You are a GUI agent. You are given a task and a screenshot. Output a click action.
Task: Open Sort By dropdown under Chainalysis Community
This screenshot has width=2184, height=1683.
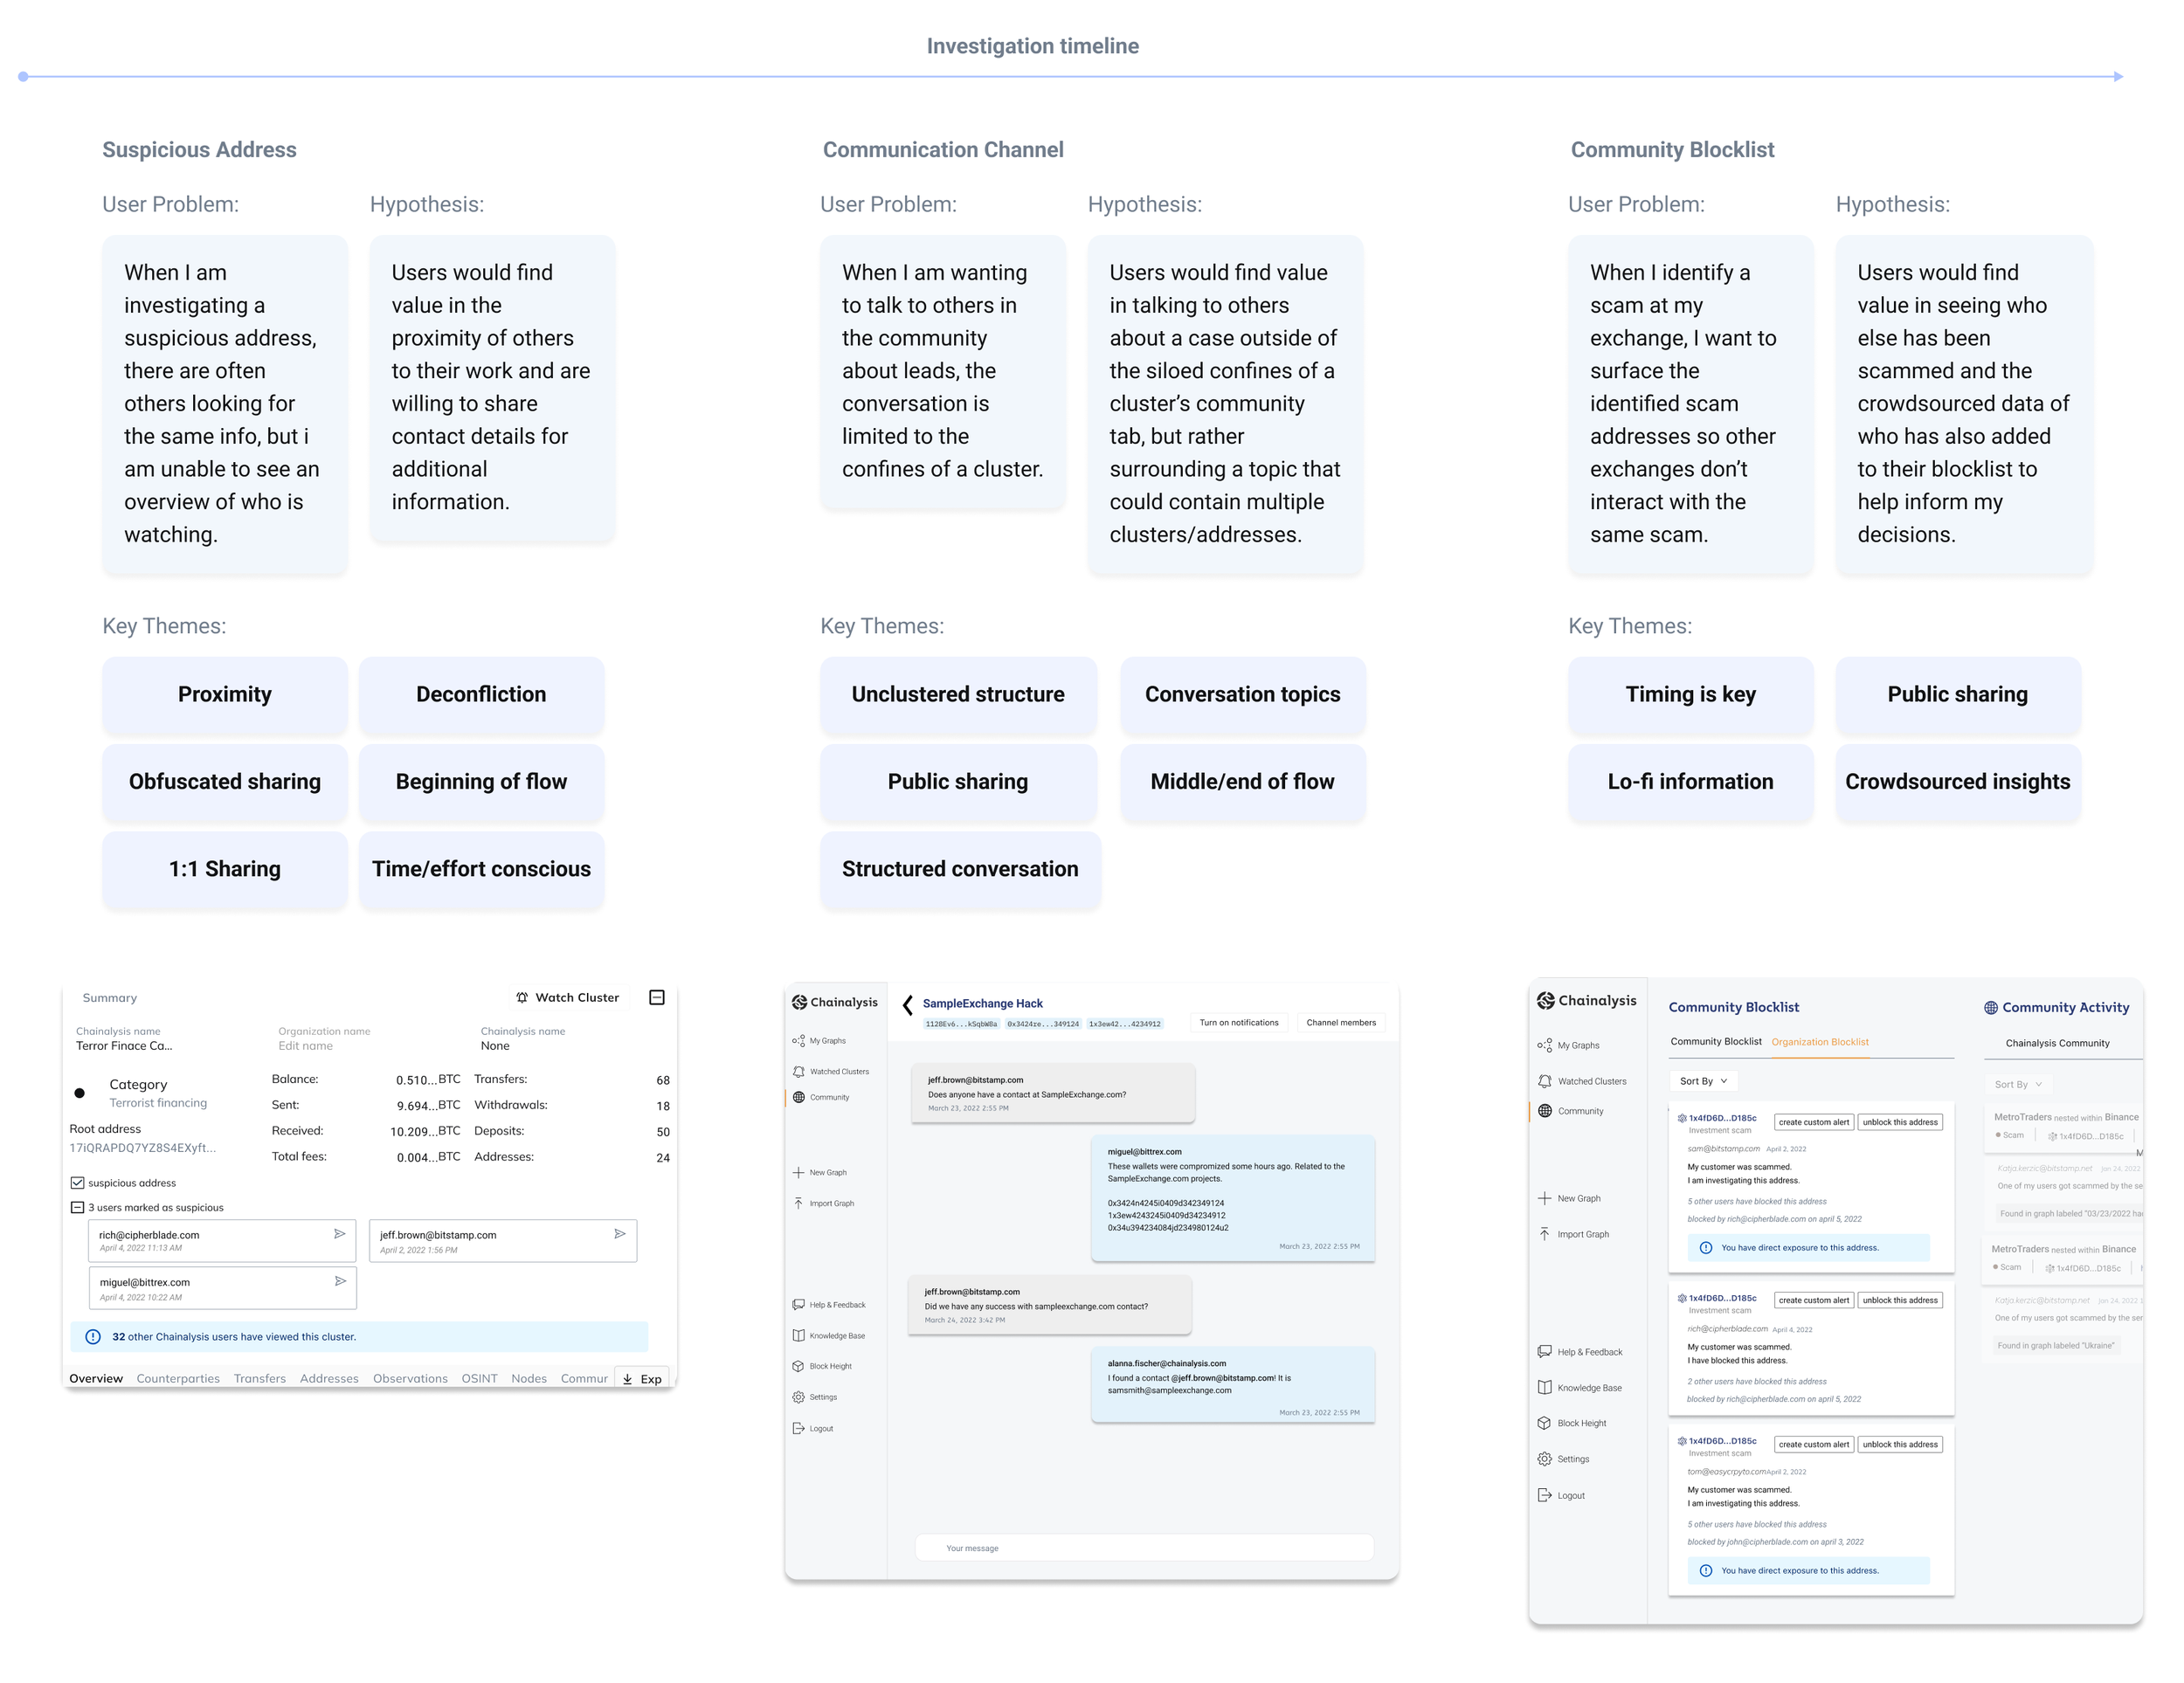point(2017,1084)
